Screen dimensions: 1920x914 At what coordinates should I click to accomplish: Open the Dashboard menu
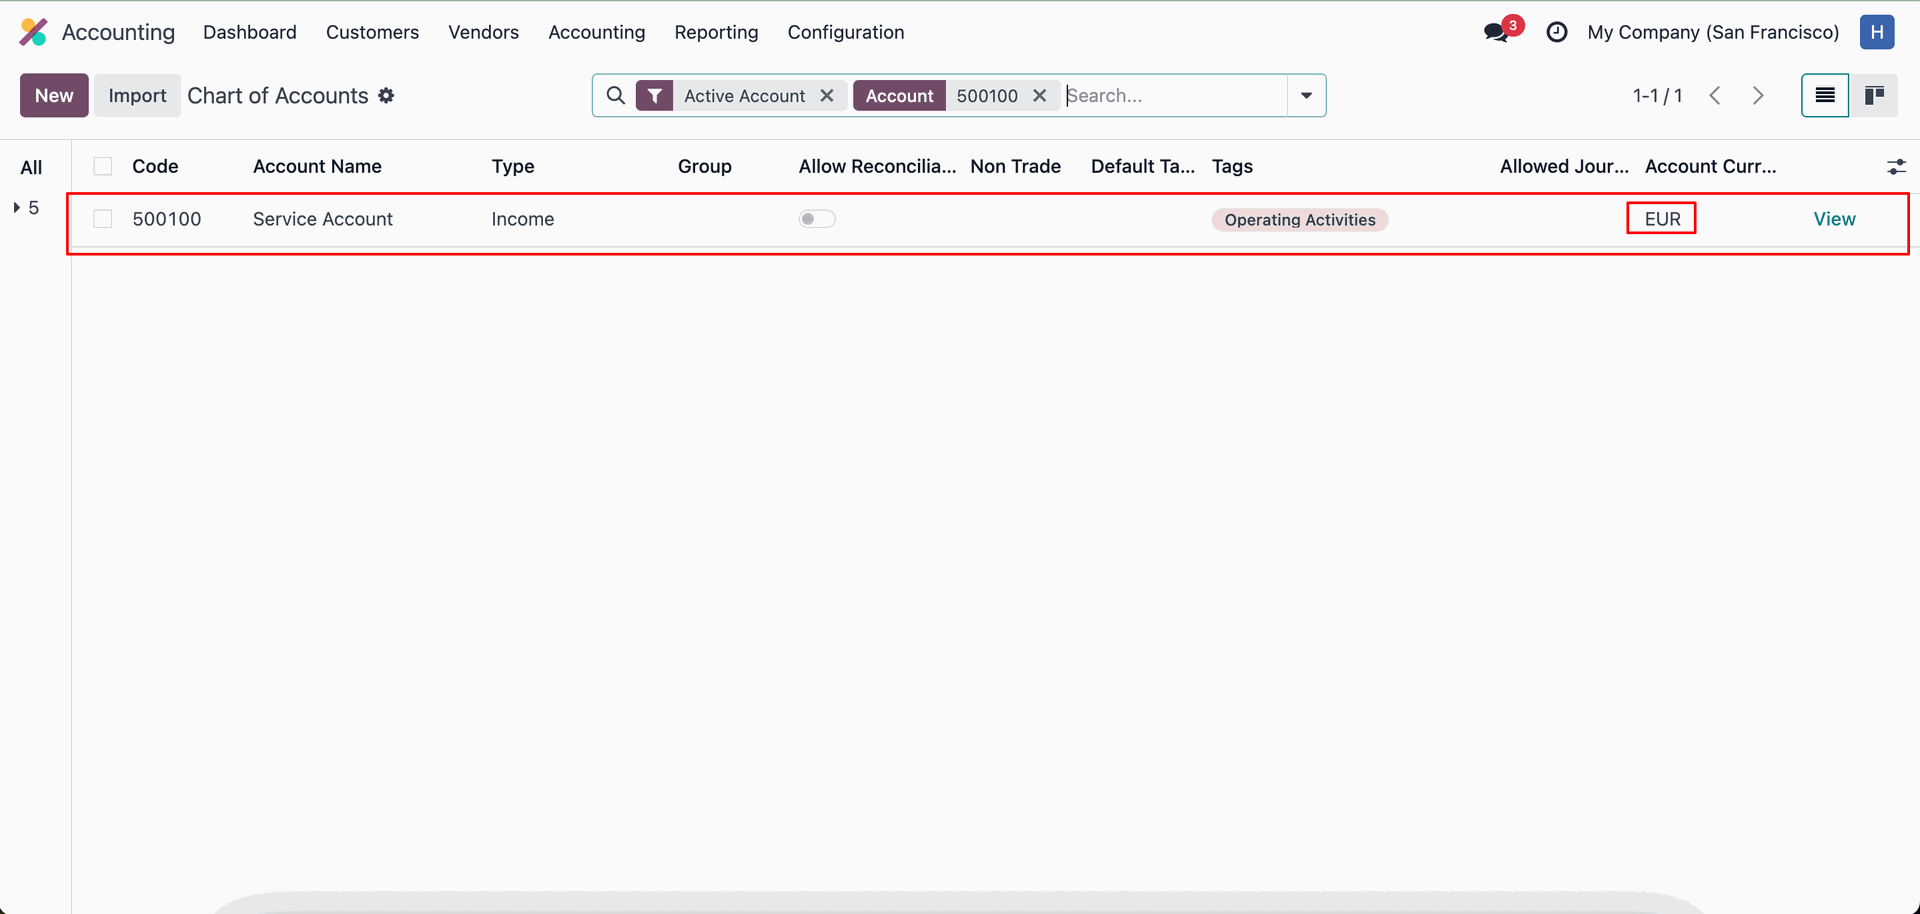(x=250, y=32)
